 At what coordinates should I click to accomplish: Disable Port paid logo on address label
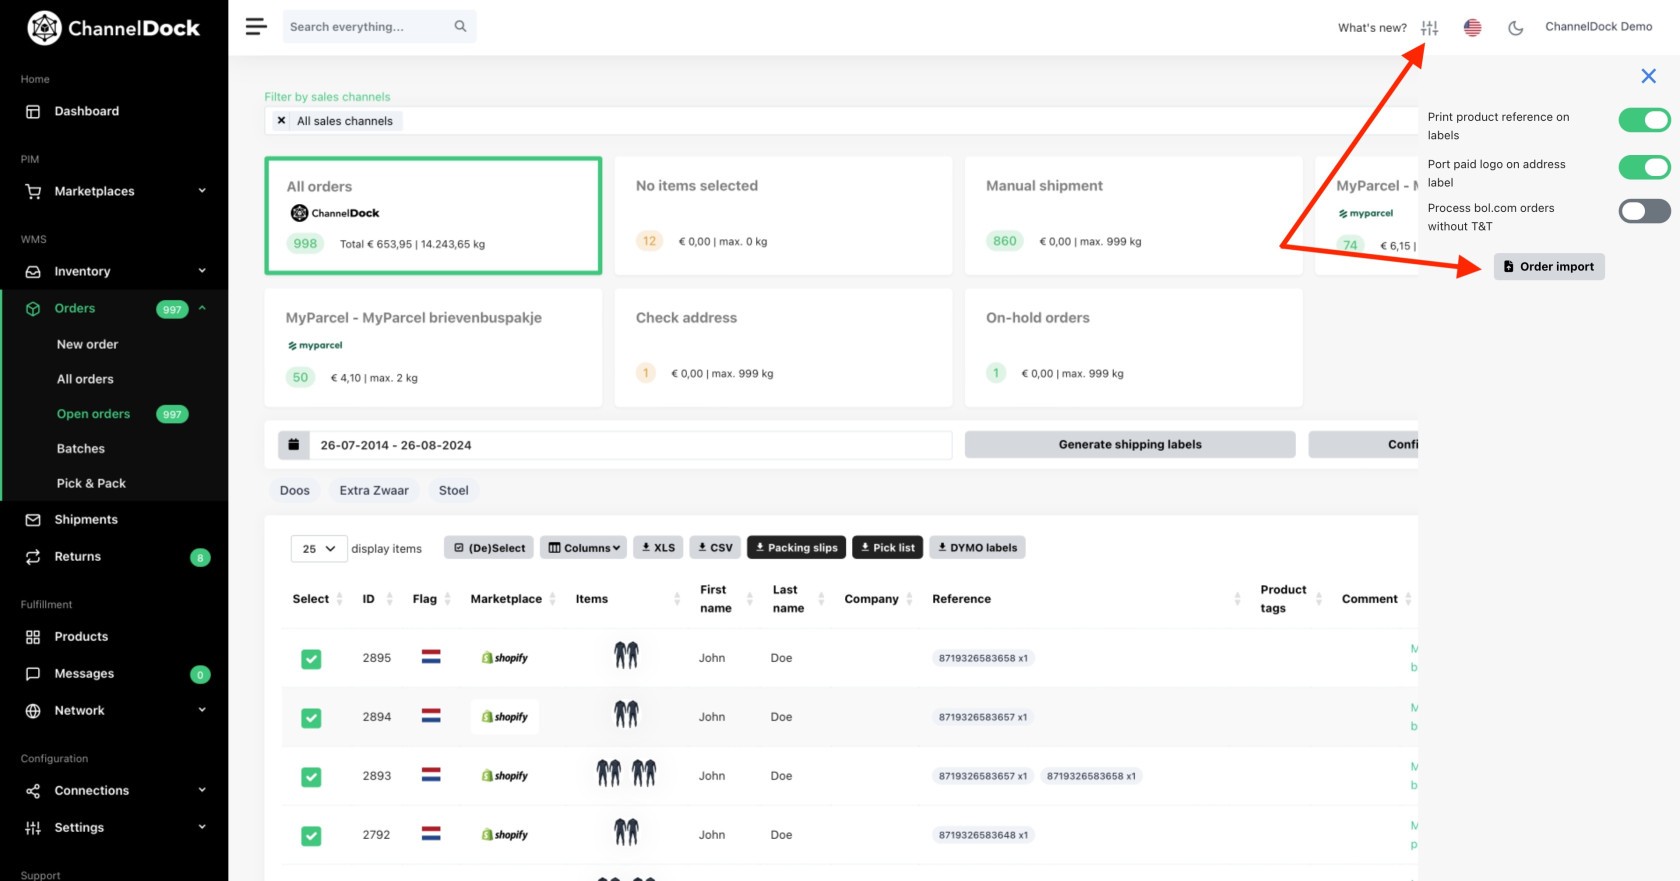pyautogui.click(x=1644, y=167)
